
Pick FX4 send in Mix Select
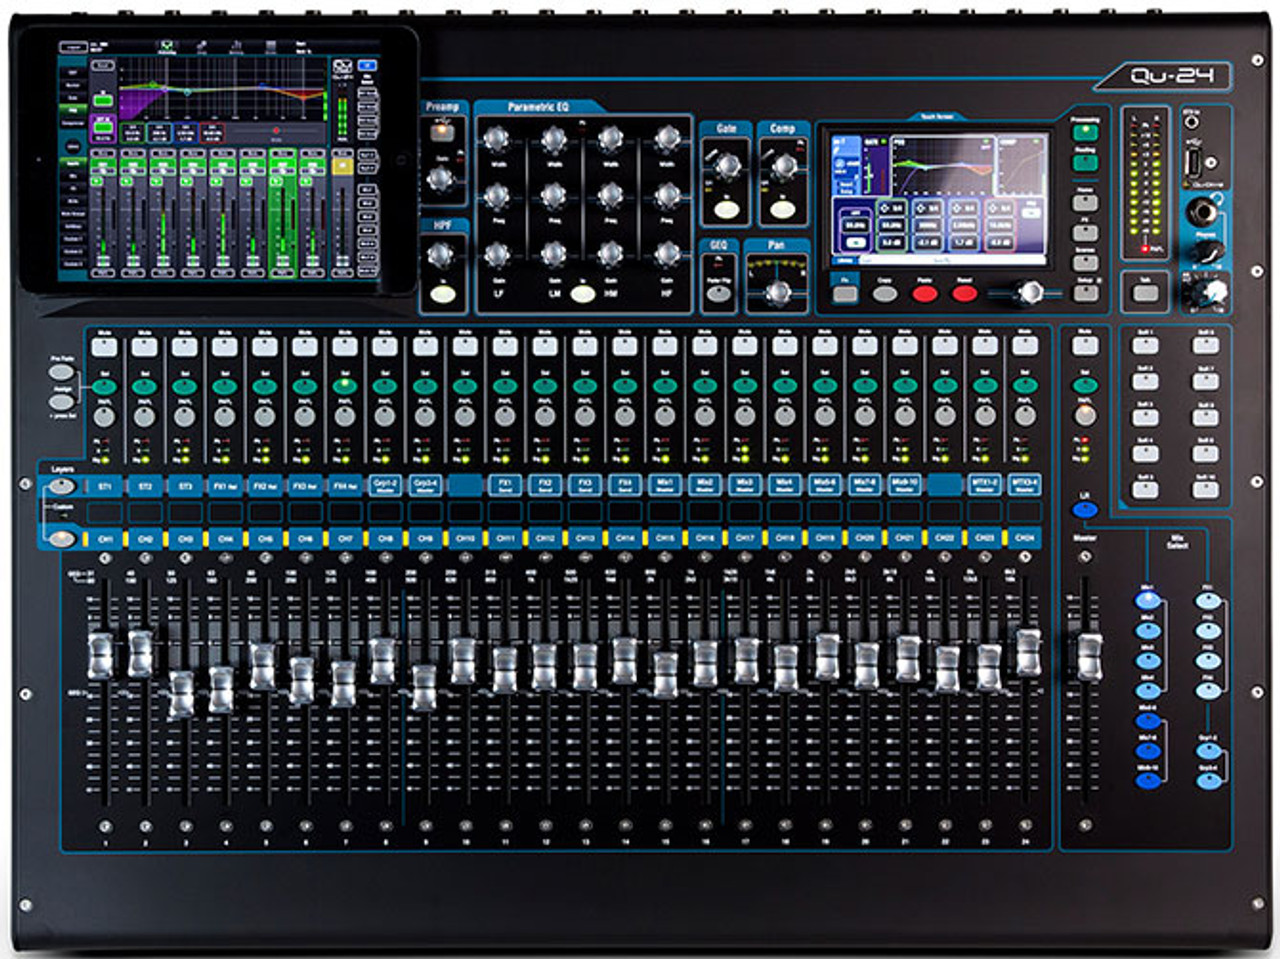(x=1208, y=691)
